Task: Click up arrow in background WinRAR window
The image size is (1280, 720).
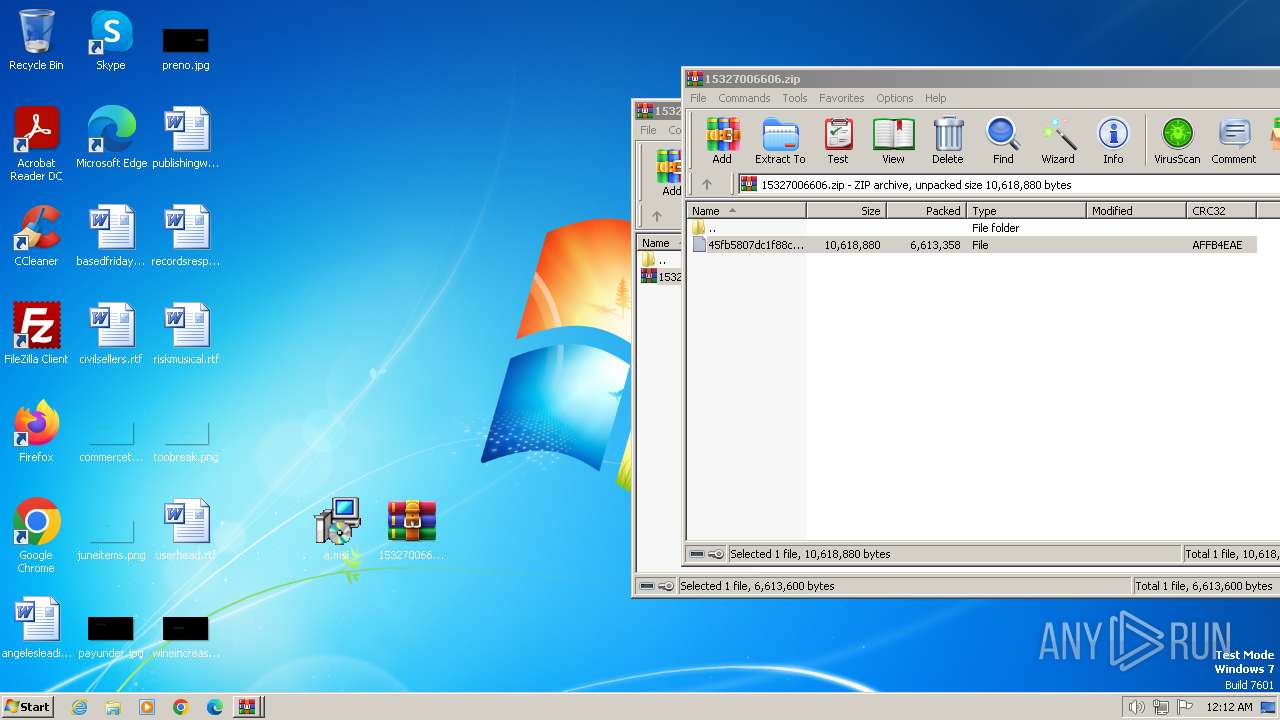Action: [x=656, y=216]
